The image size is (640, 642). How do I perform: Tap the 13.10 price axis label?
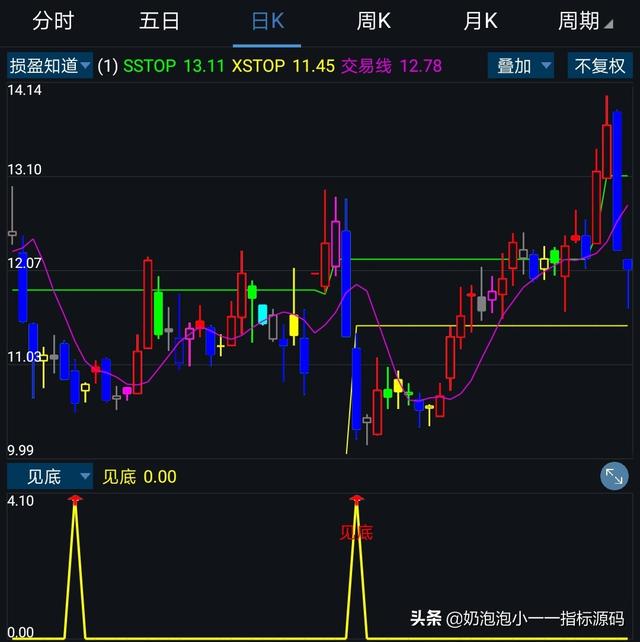pos(25,170)
